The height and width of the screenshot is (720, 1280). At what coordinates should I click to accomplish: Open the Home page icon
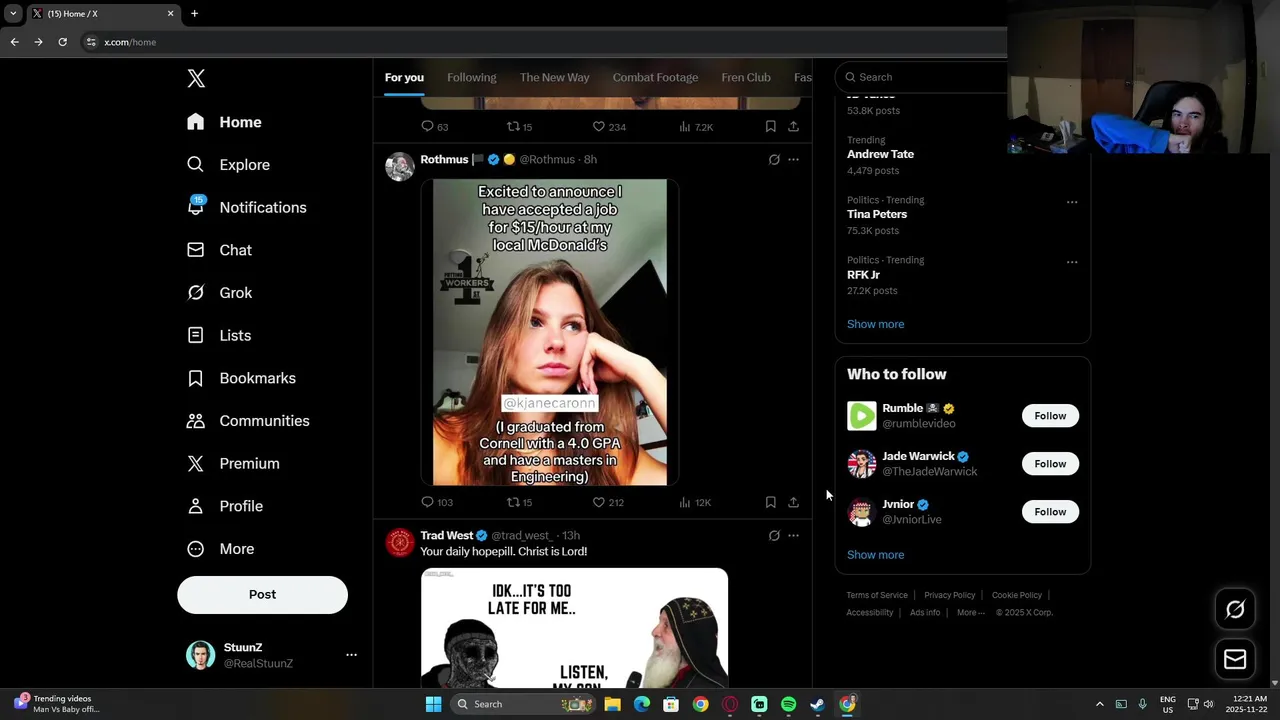pyautogui.click(x=196, y=122)
